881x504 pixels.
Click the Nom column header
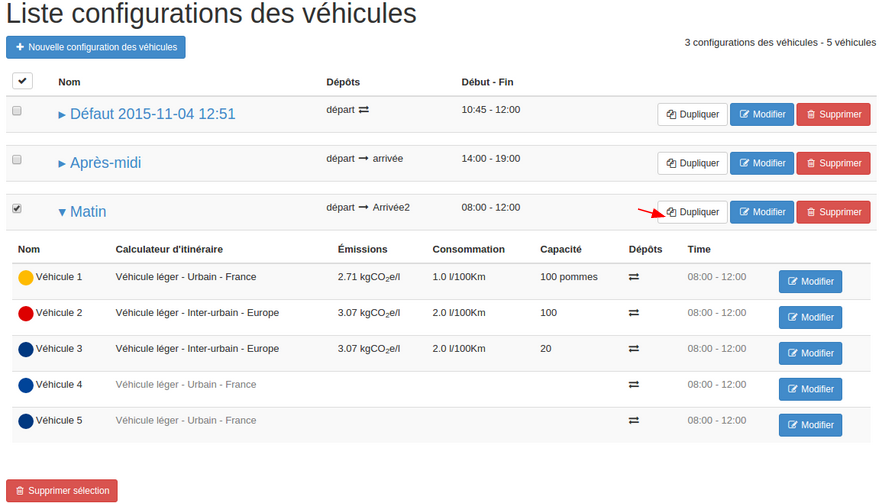[69, 82]
